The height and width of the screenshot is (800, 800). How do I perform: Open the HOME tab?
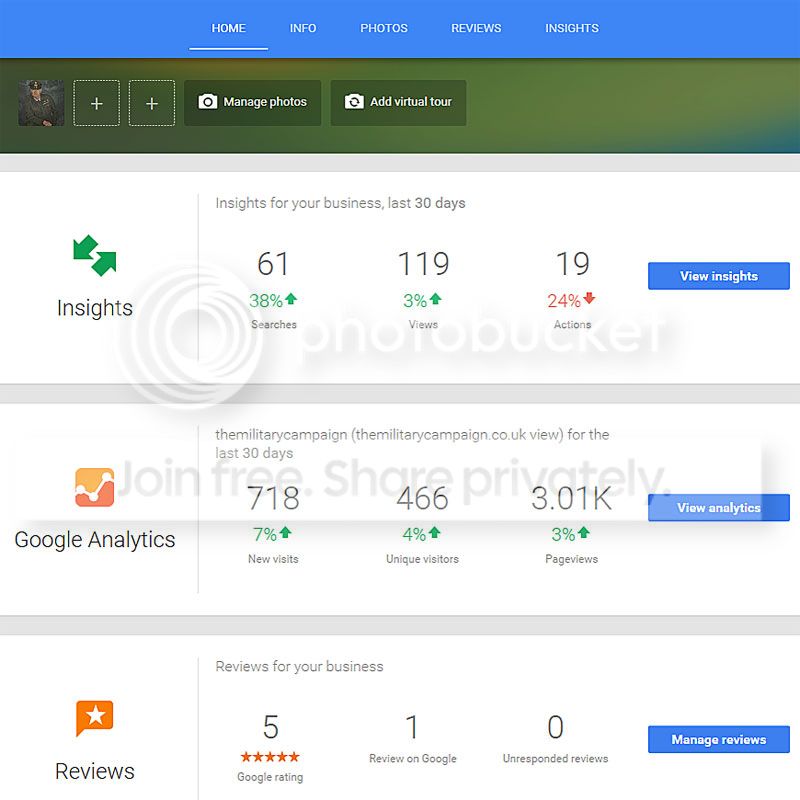pyautogui.click(x=228, y=28)
